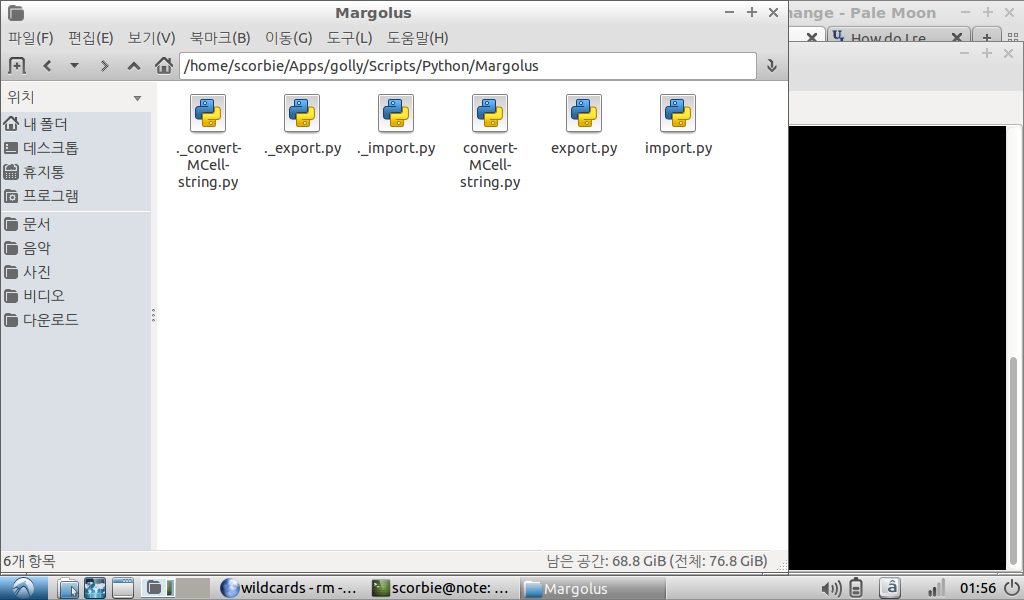Open the 북마크(B) menu
The image size is (1024, 600).
click(220, 38)
